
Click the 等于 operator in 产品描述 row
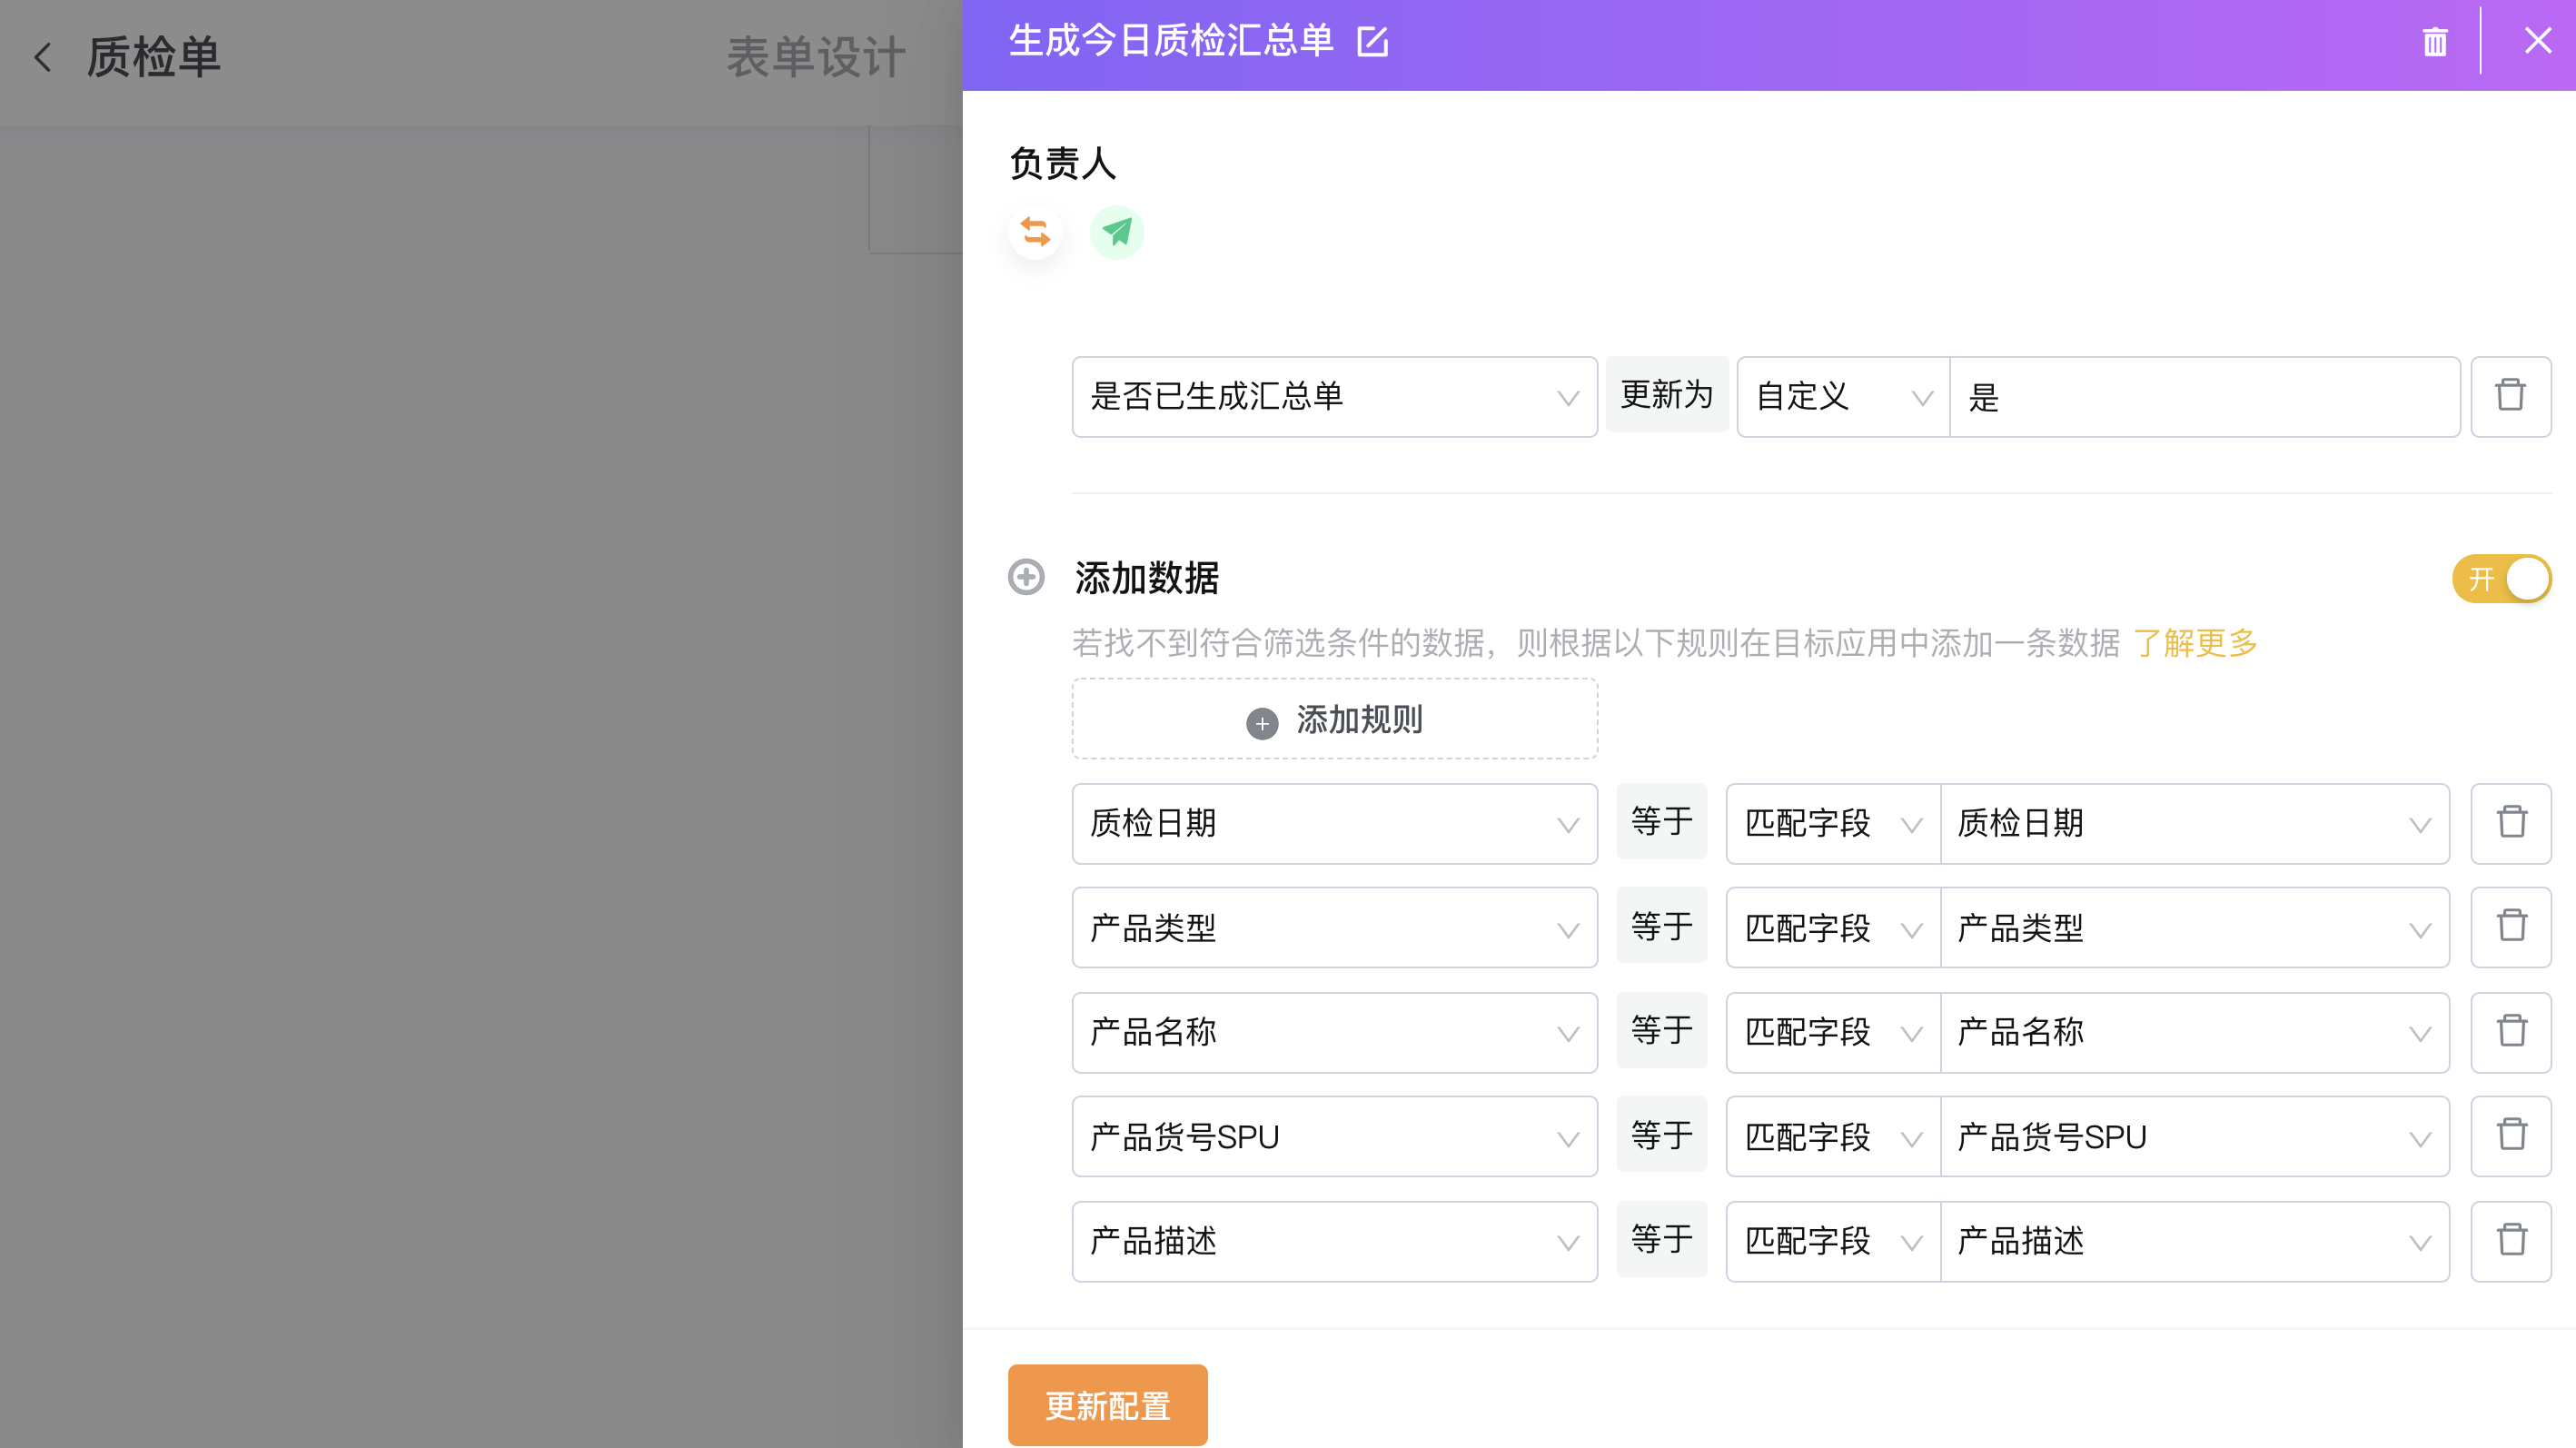tap(1662, 1239)
